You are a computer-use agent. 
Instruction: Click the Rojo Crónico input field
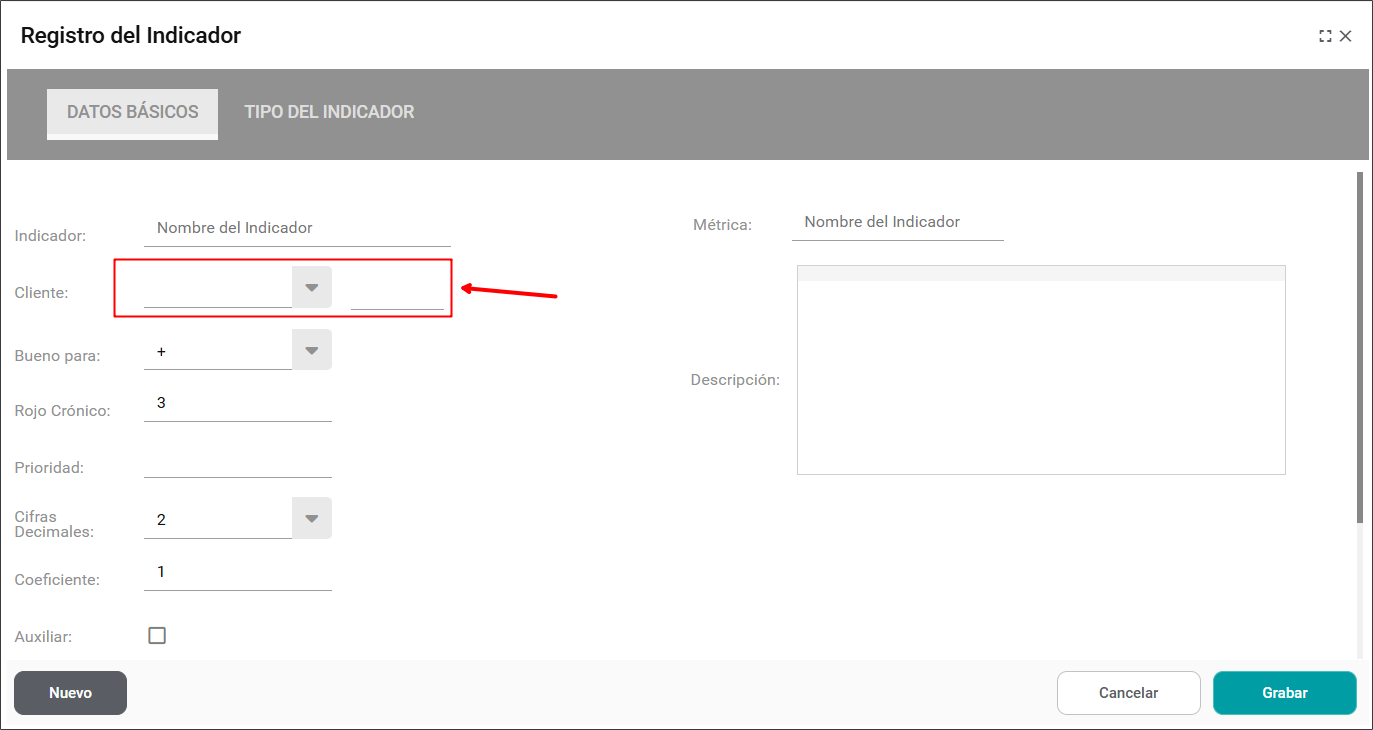pos(237,404)
